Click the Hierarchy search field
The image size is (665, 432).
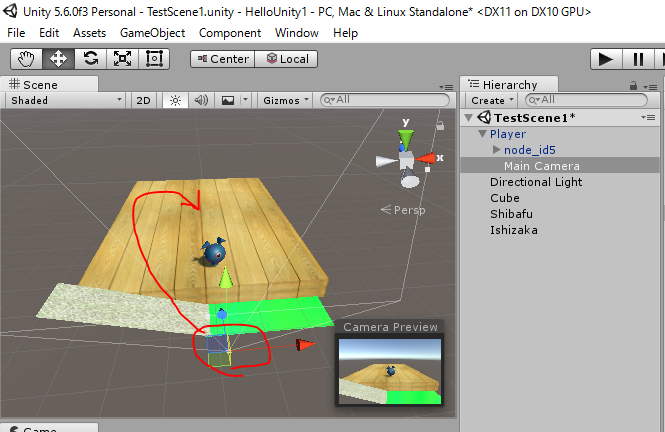pos(587,100)
